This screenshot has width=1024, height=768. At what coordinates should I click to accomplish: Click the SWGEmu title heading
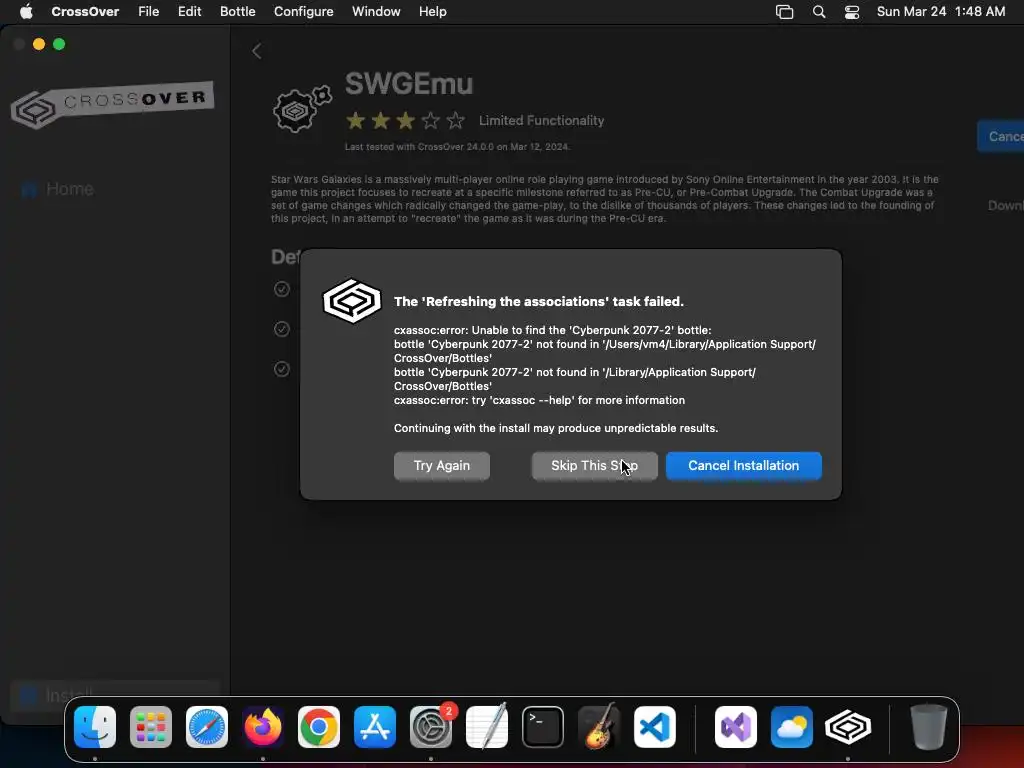pos(409,84)
